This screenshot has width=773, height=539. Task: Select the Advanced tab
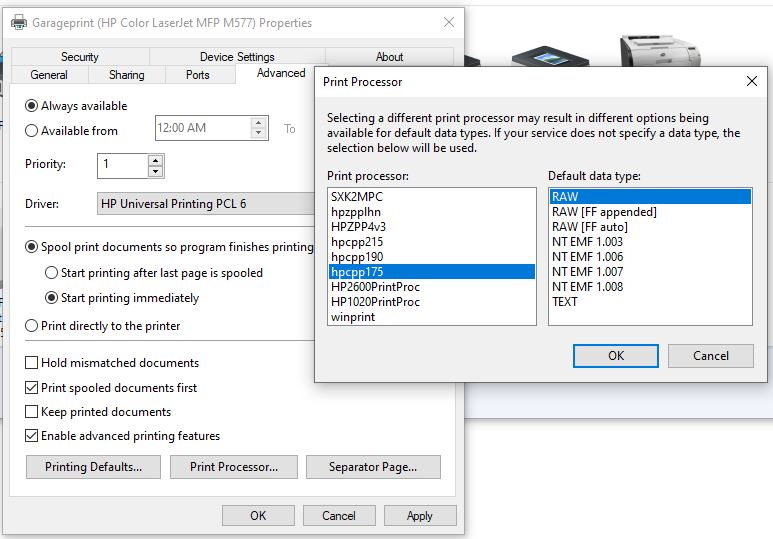pos(281,73)
